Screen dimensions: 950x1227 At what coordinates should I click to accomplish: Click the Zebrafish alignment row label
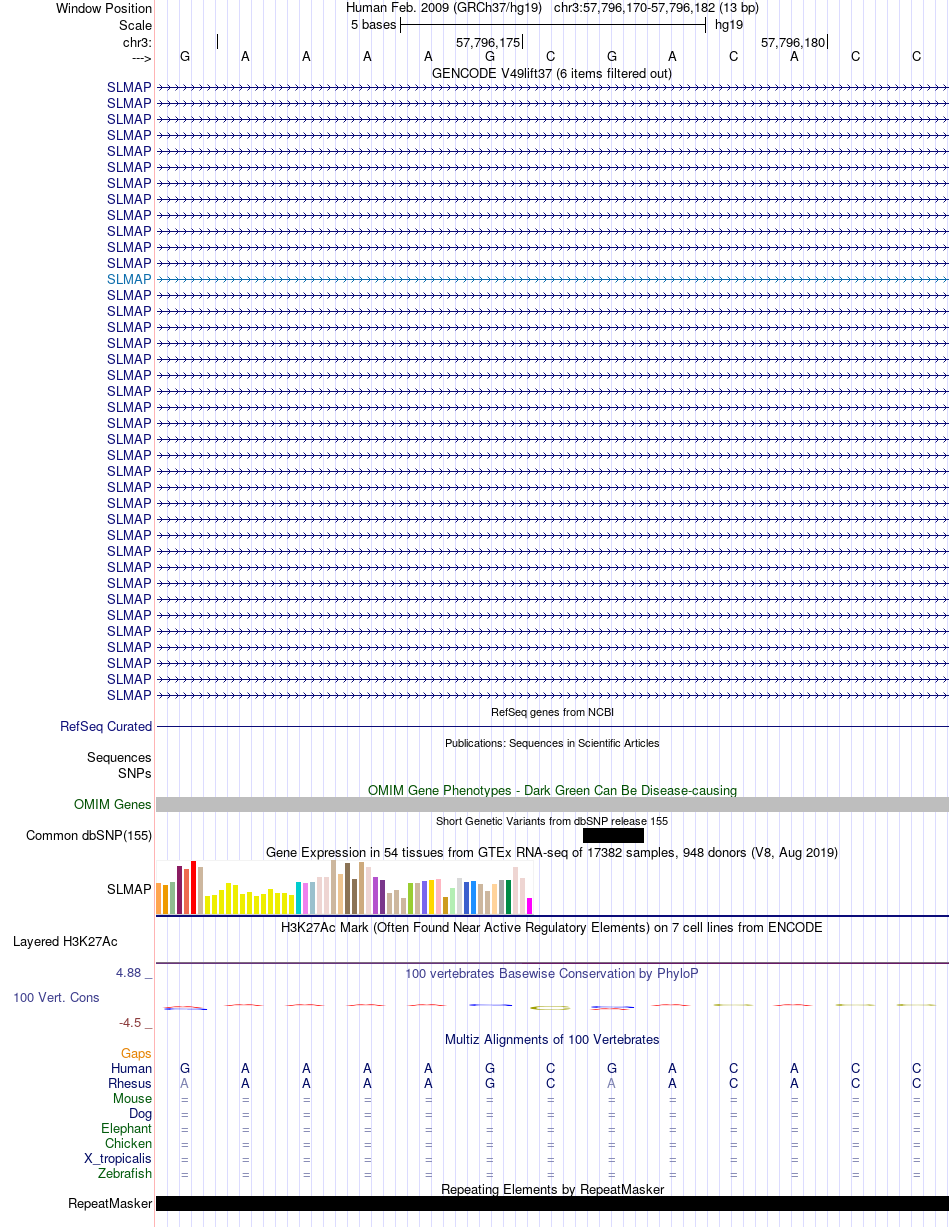(x=125, y=1173)
